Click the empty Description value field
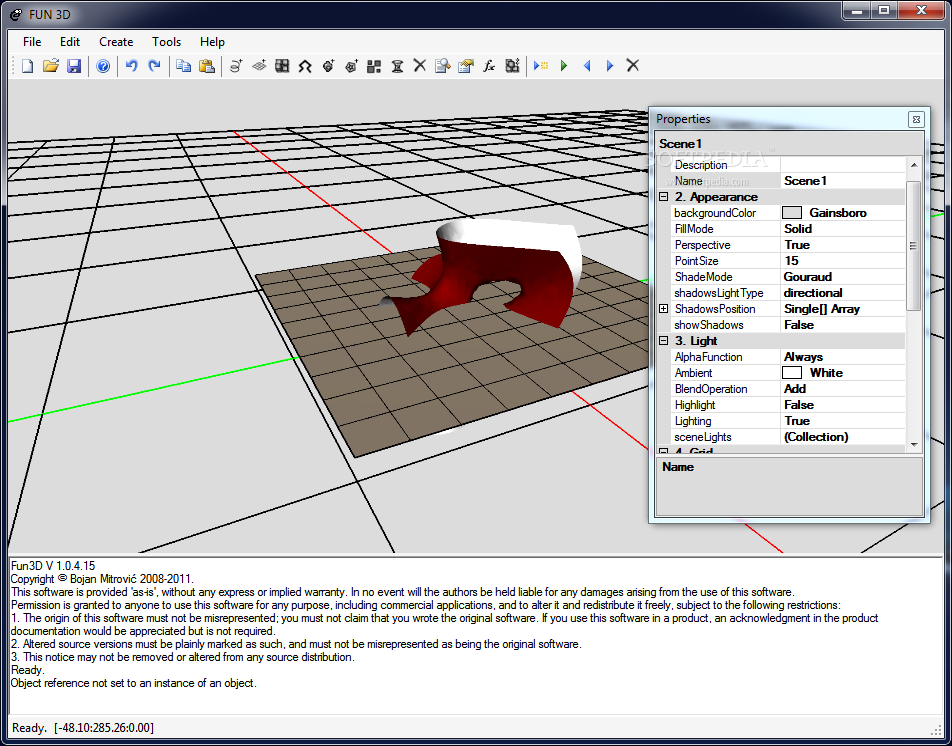 point(843,165)
